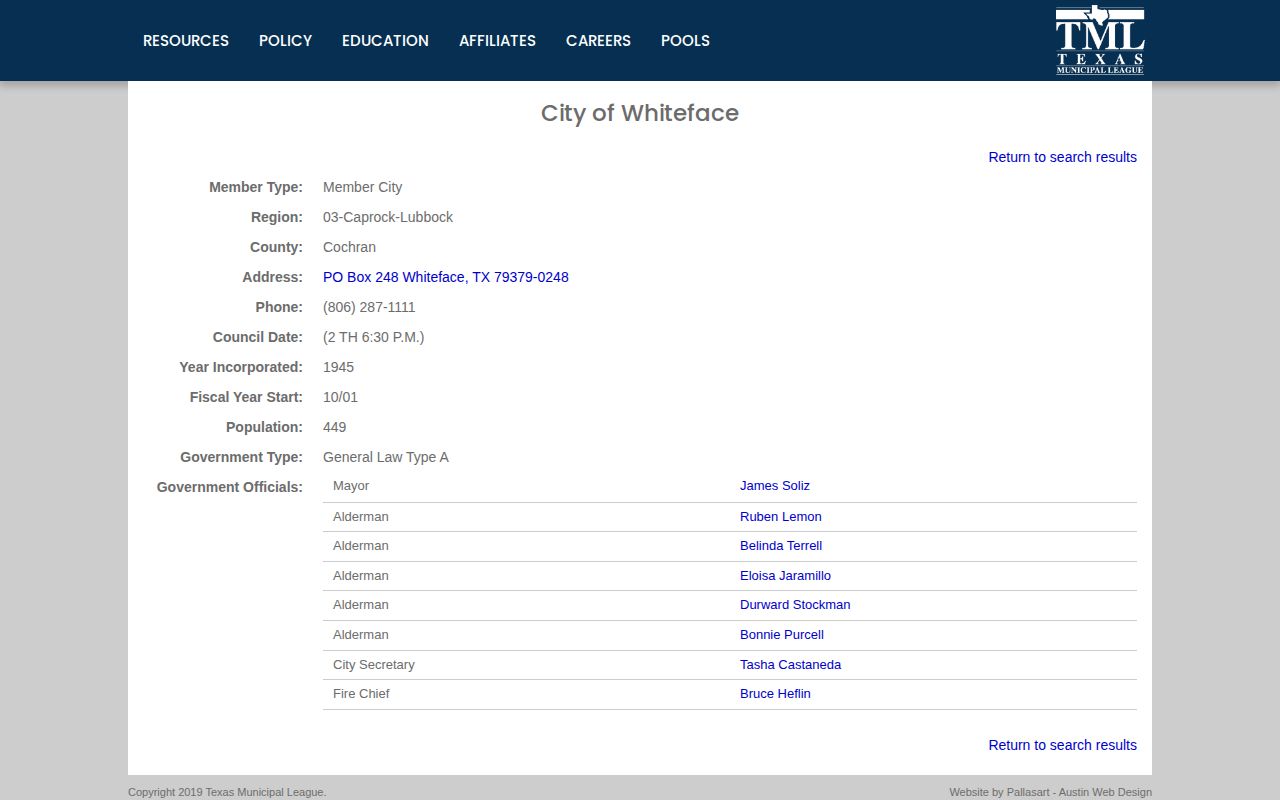Select the year incorporated value 1945
The width and height of the screenshot is (1280, 800).
click(338, 367)
